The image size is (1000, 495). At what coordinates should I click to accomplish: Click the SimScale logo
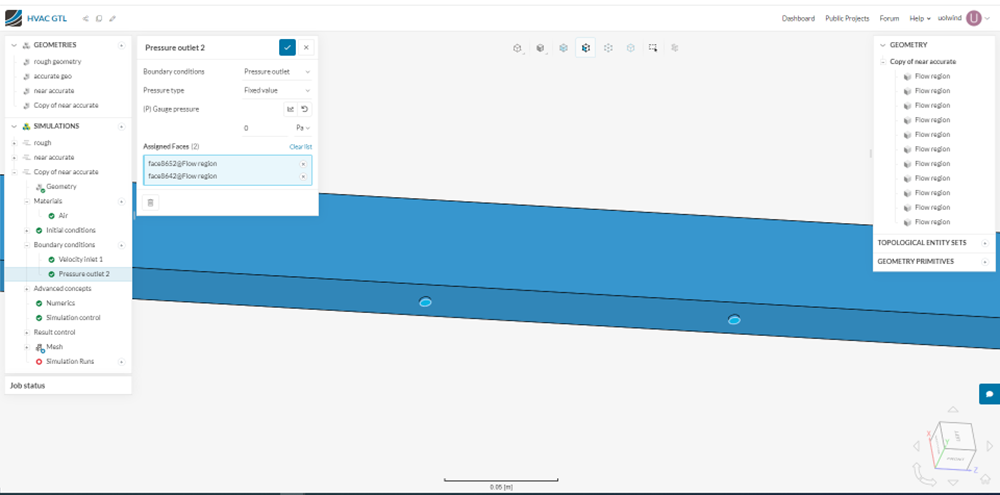pyautogui.click(x=13, y=18)
